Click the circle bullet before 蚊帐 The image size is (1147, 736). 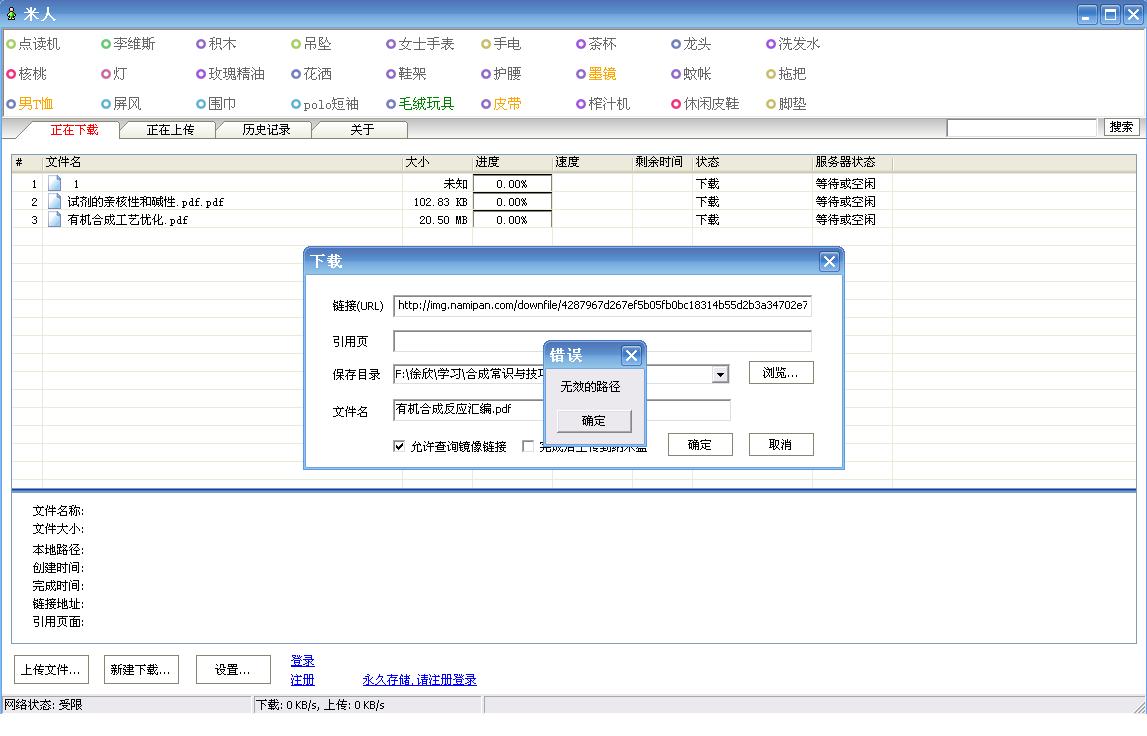677,74
